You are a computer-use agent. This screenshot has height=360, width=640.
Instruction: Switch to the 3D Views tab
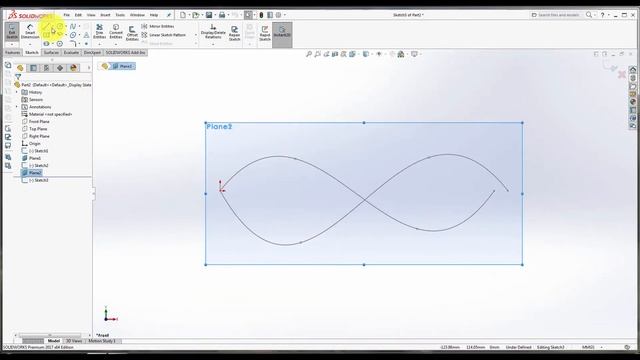pyautogui.click(x=73, y=341)
